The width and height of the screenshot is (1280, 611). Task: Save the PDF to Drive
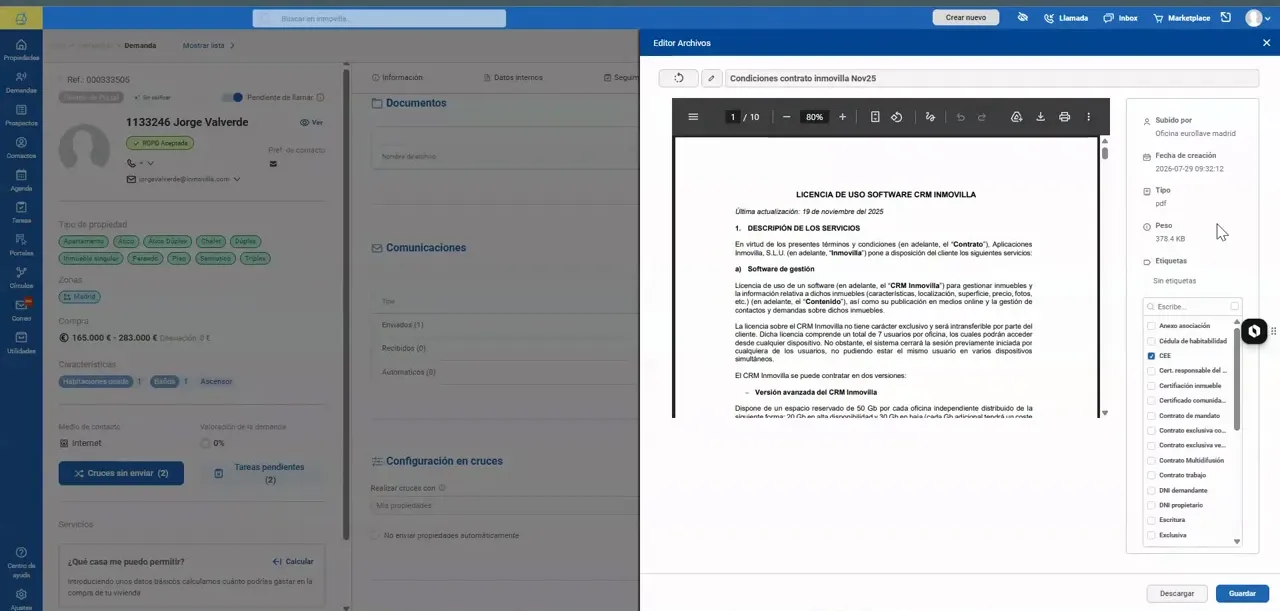[x=1016, y=117]
